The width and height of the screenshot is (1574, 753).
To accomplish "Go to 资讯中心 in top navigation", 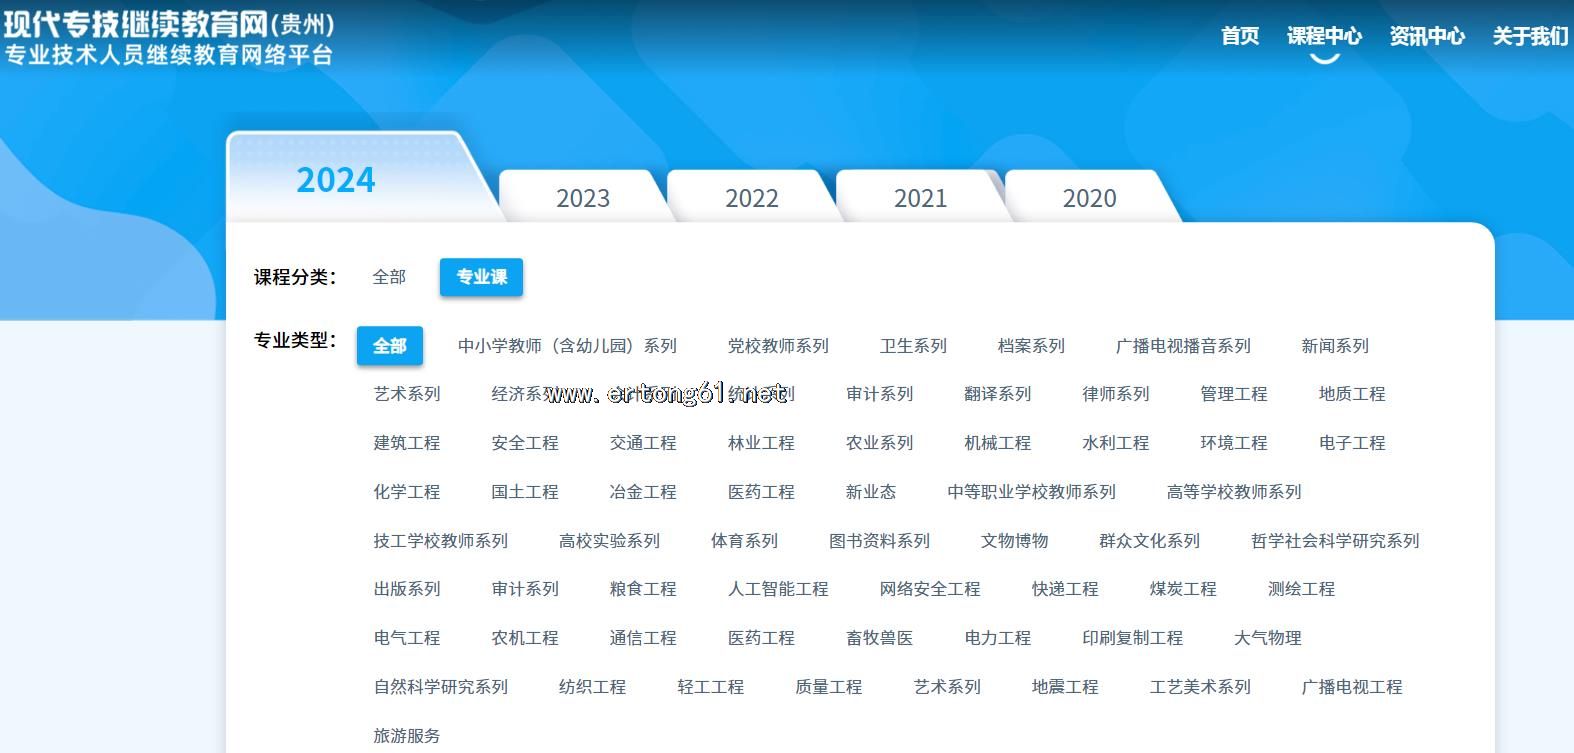I will pyautogui.click(x=1426, y=36).
